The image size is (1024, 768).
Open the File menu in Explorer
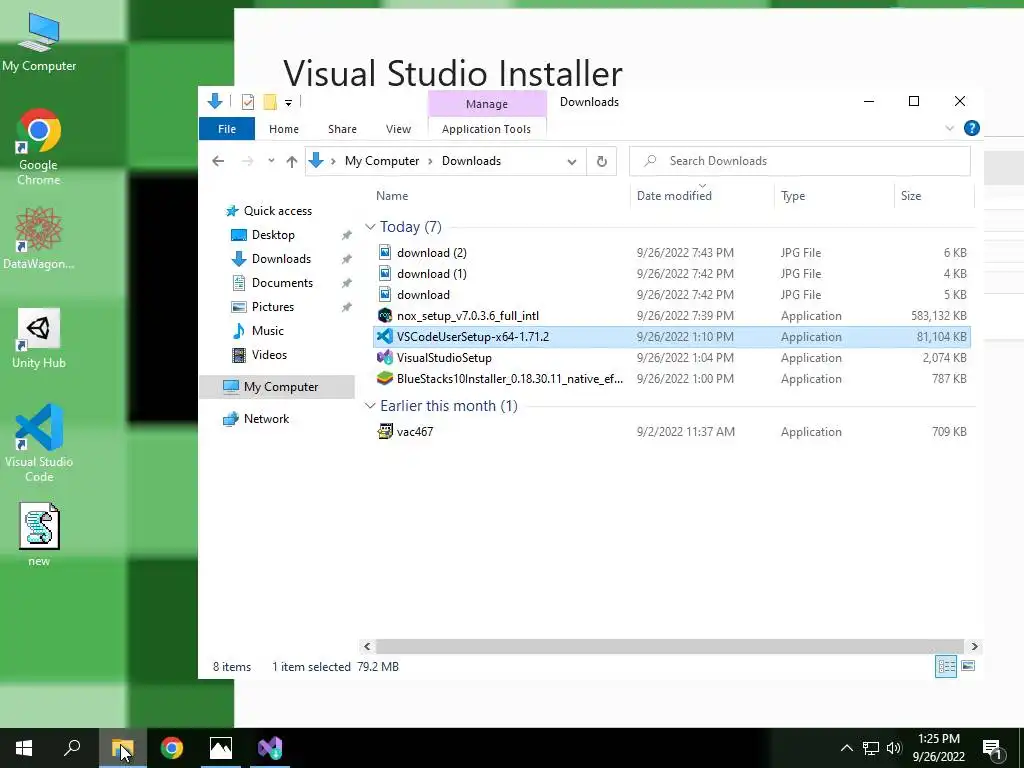227,129
